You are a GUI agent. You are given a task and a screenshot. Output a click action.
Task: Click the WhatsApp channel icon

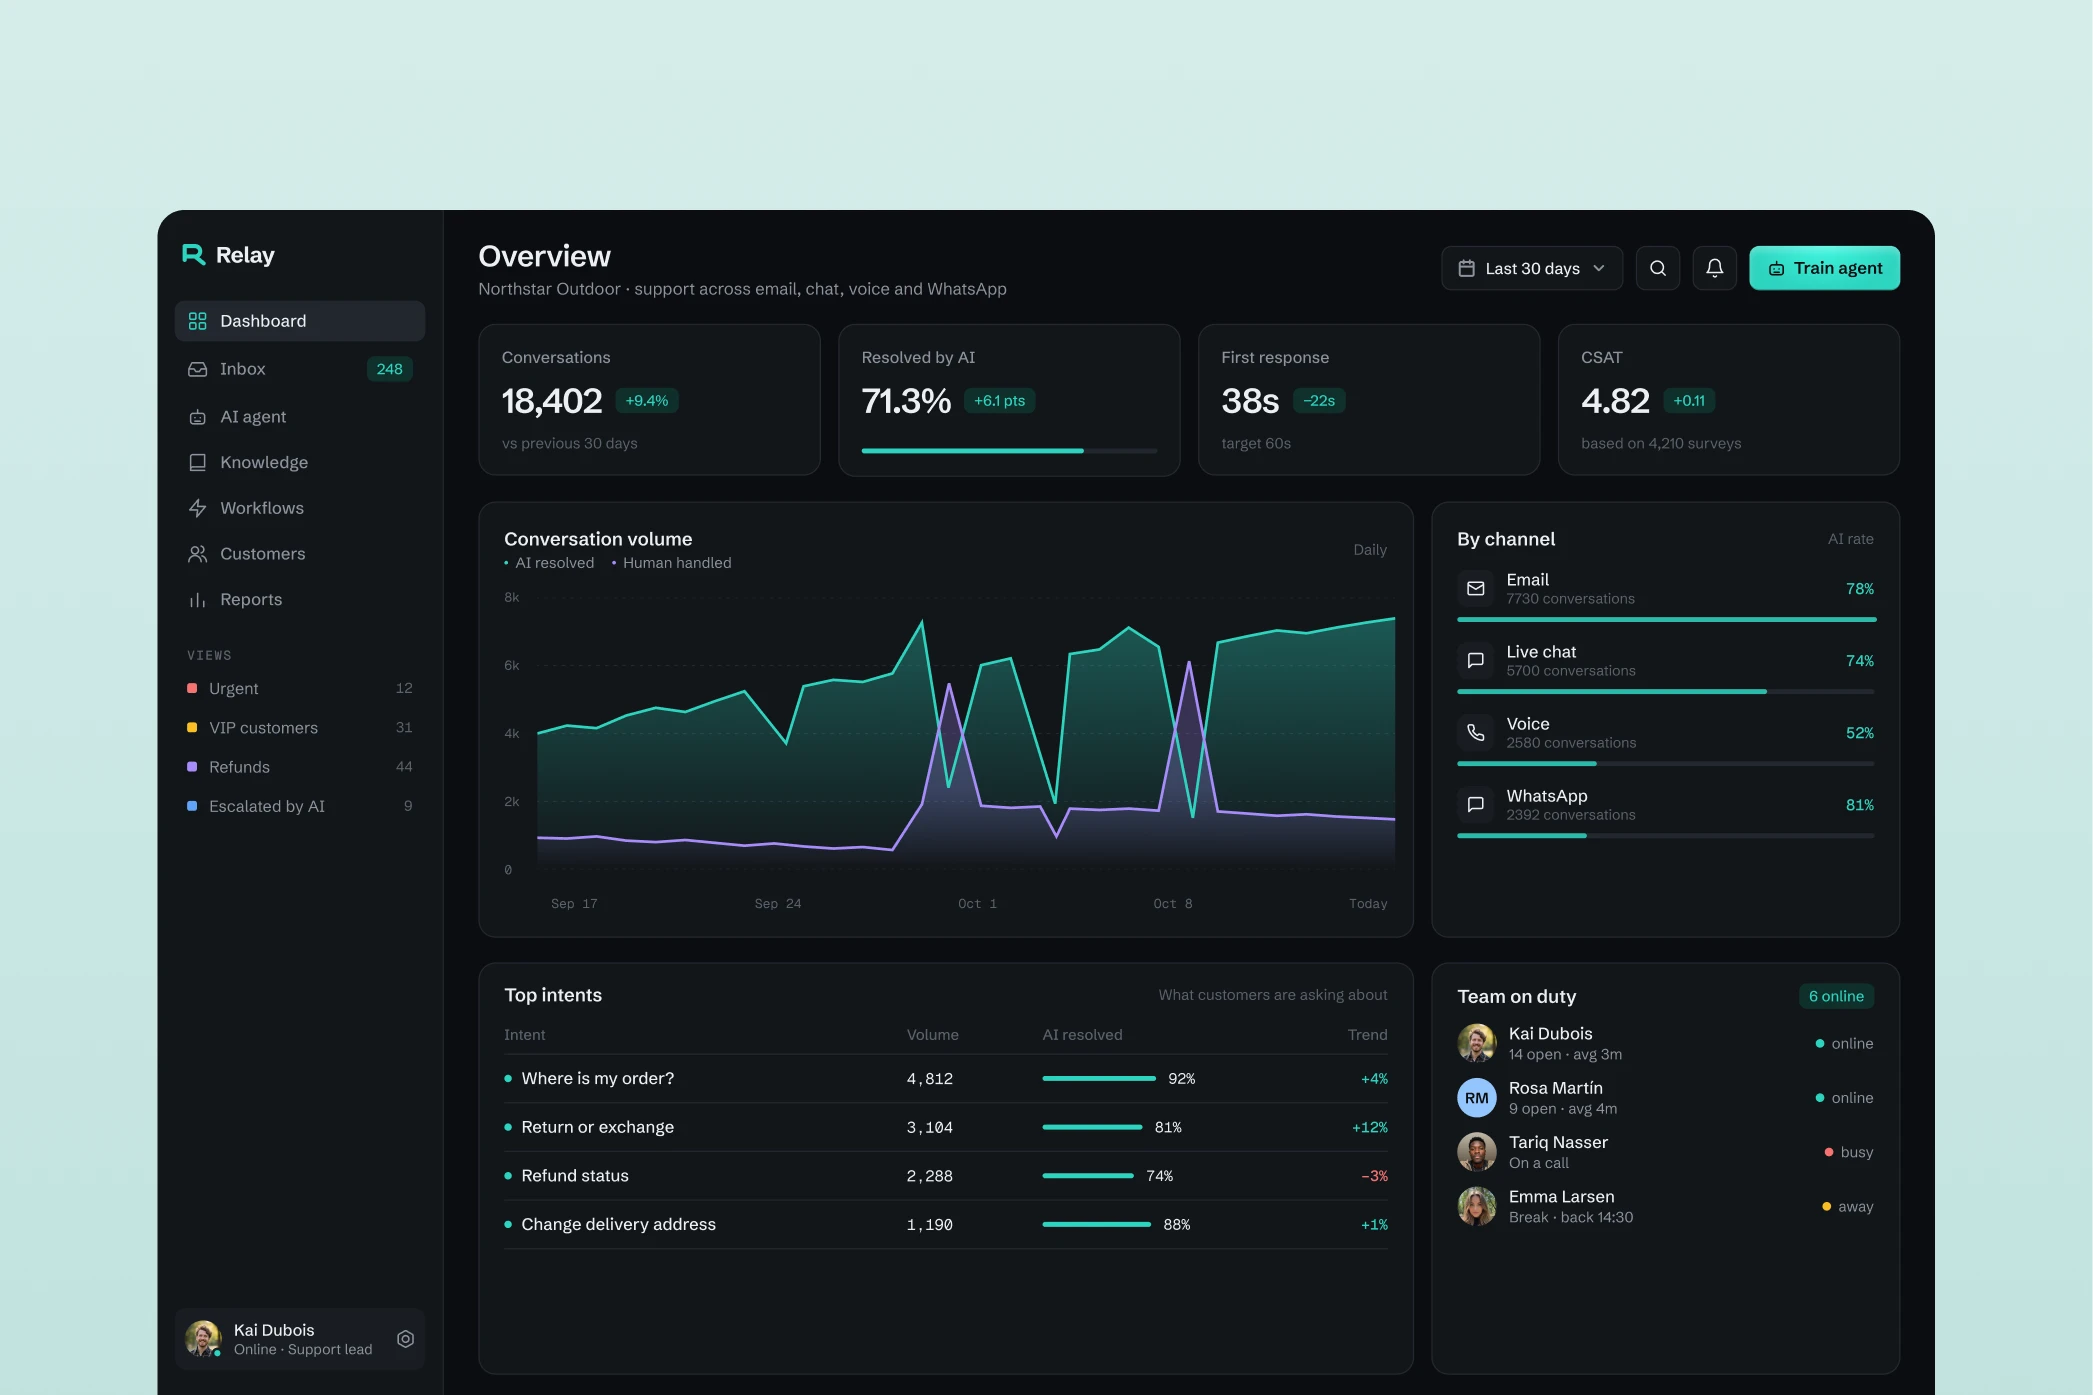(1475, 804)
